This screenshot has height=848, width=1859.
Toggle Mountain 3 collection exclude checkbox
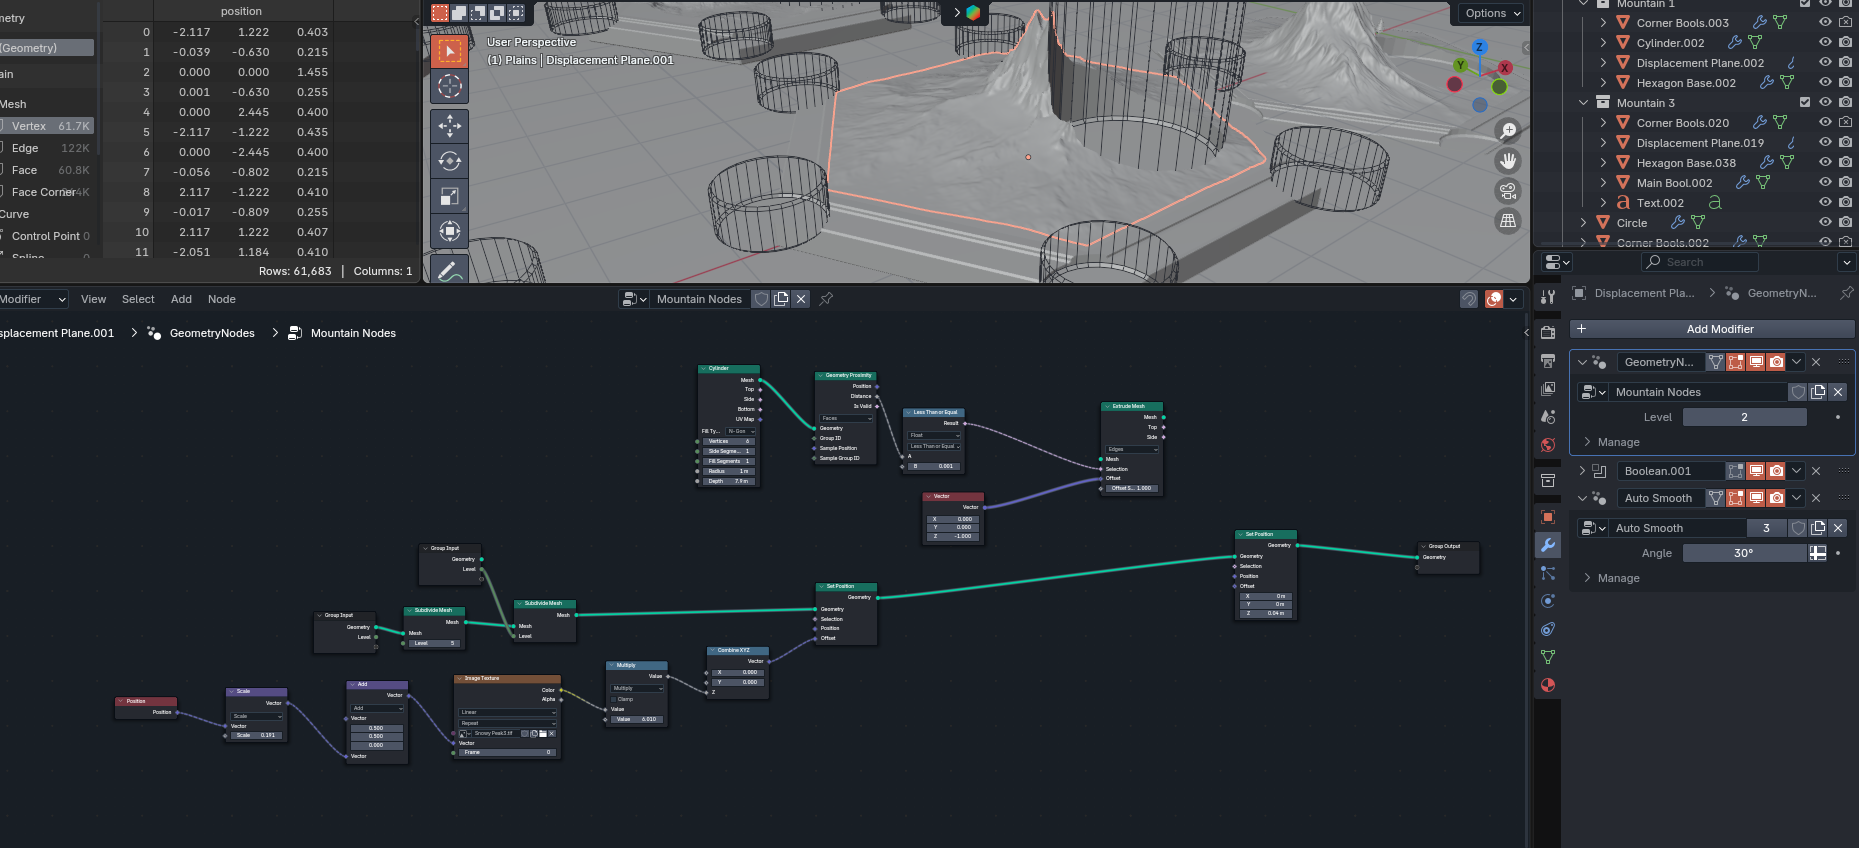(1805, 102)
